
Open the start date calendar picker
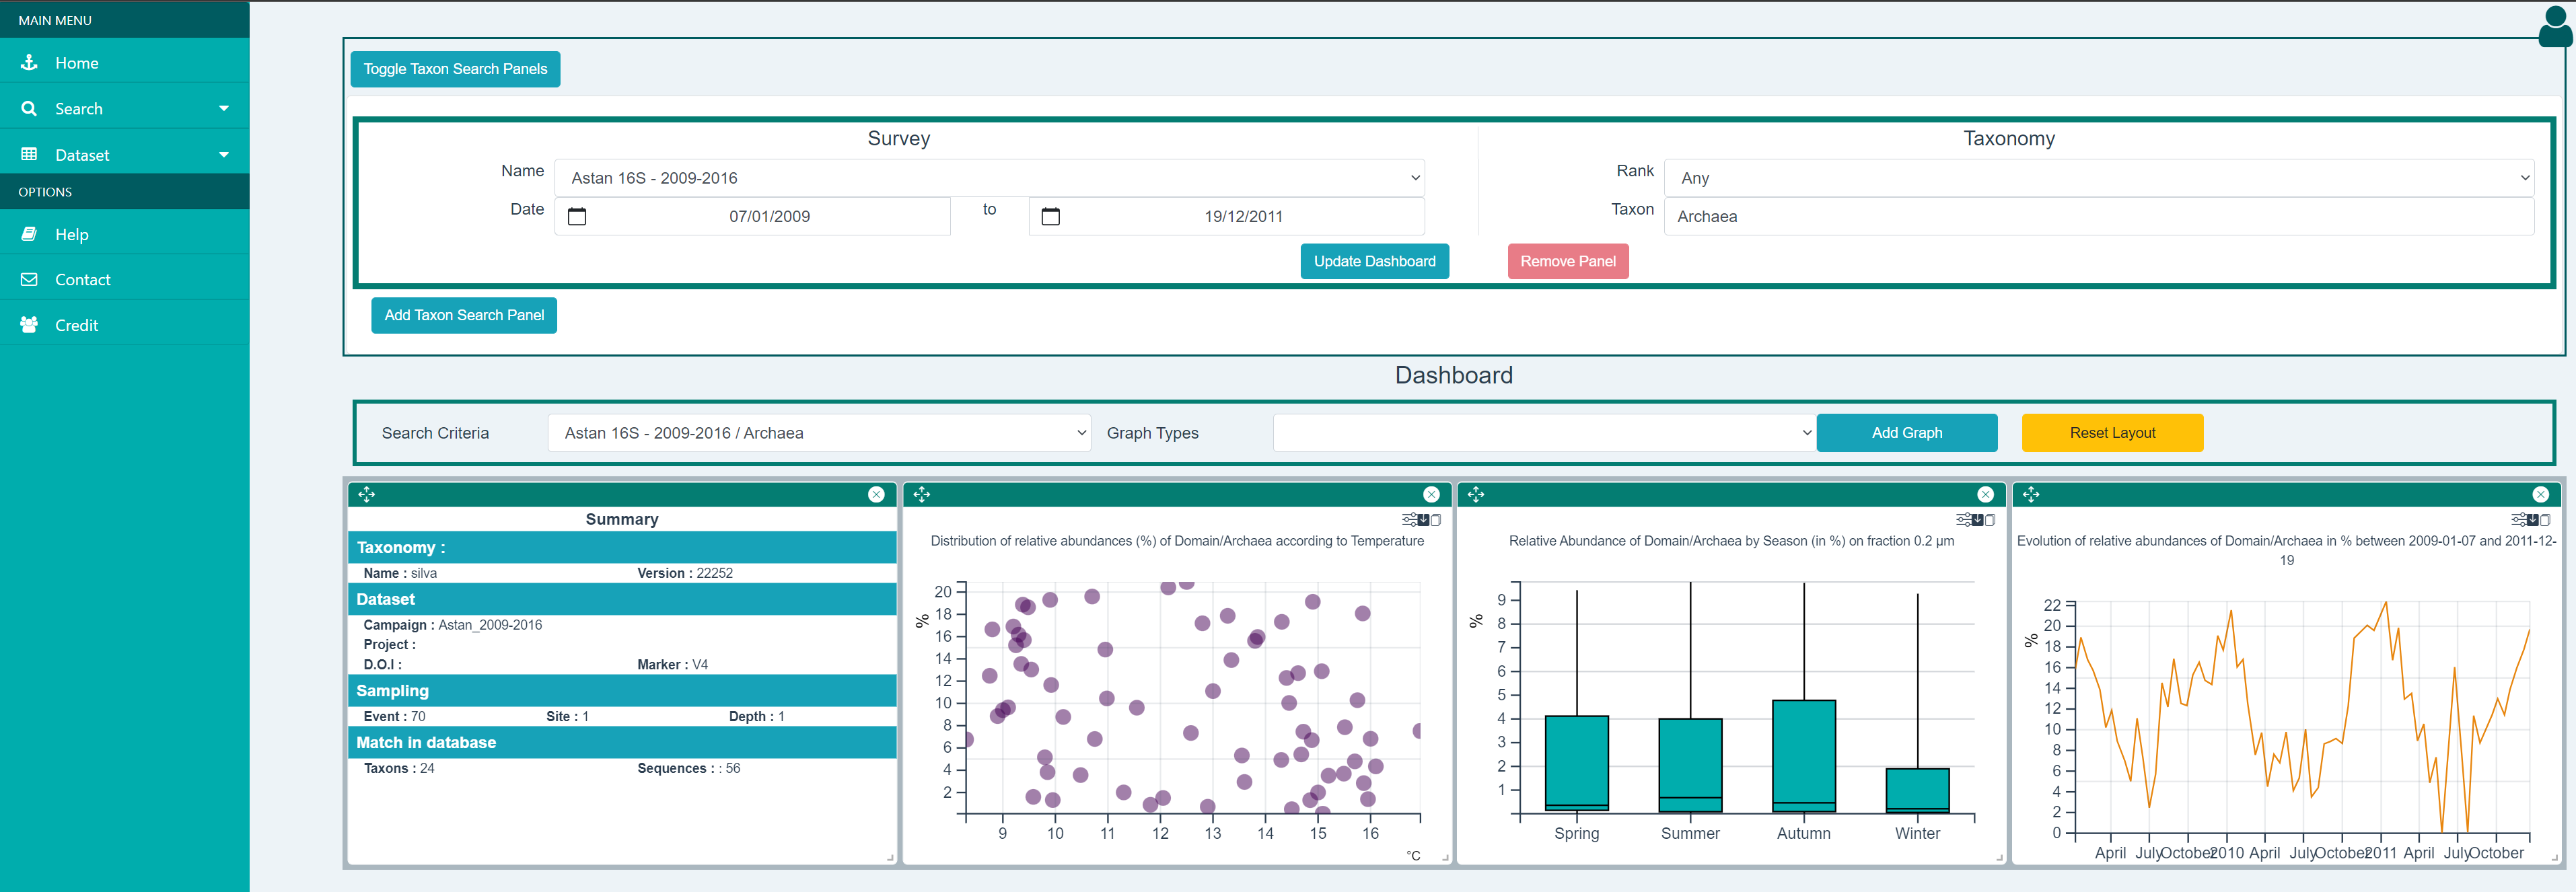(x=577, y=216)
